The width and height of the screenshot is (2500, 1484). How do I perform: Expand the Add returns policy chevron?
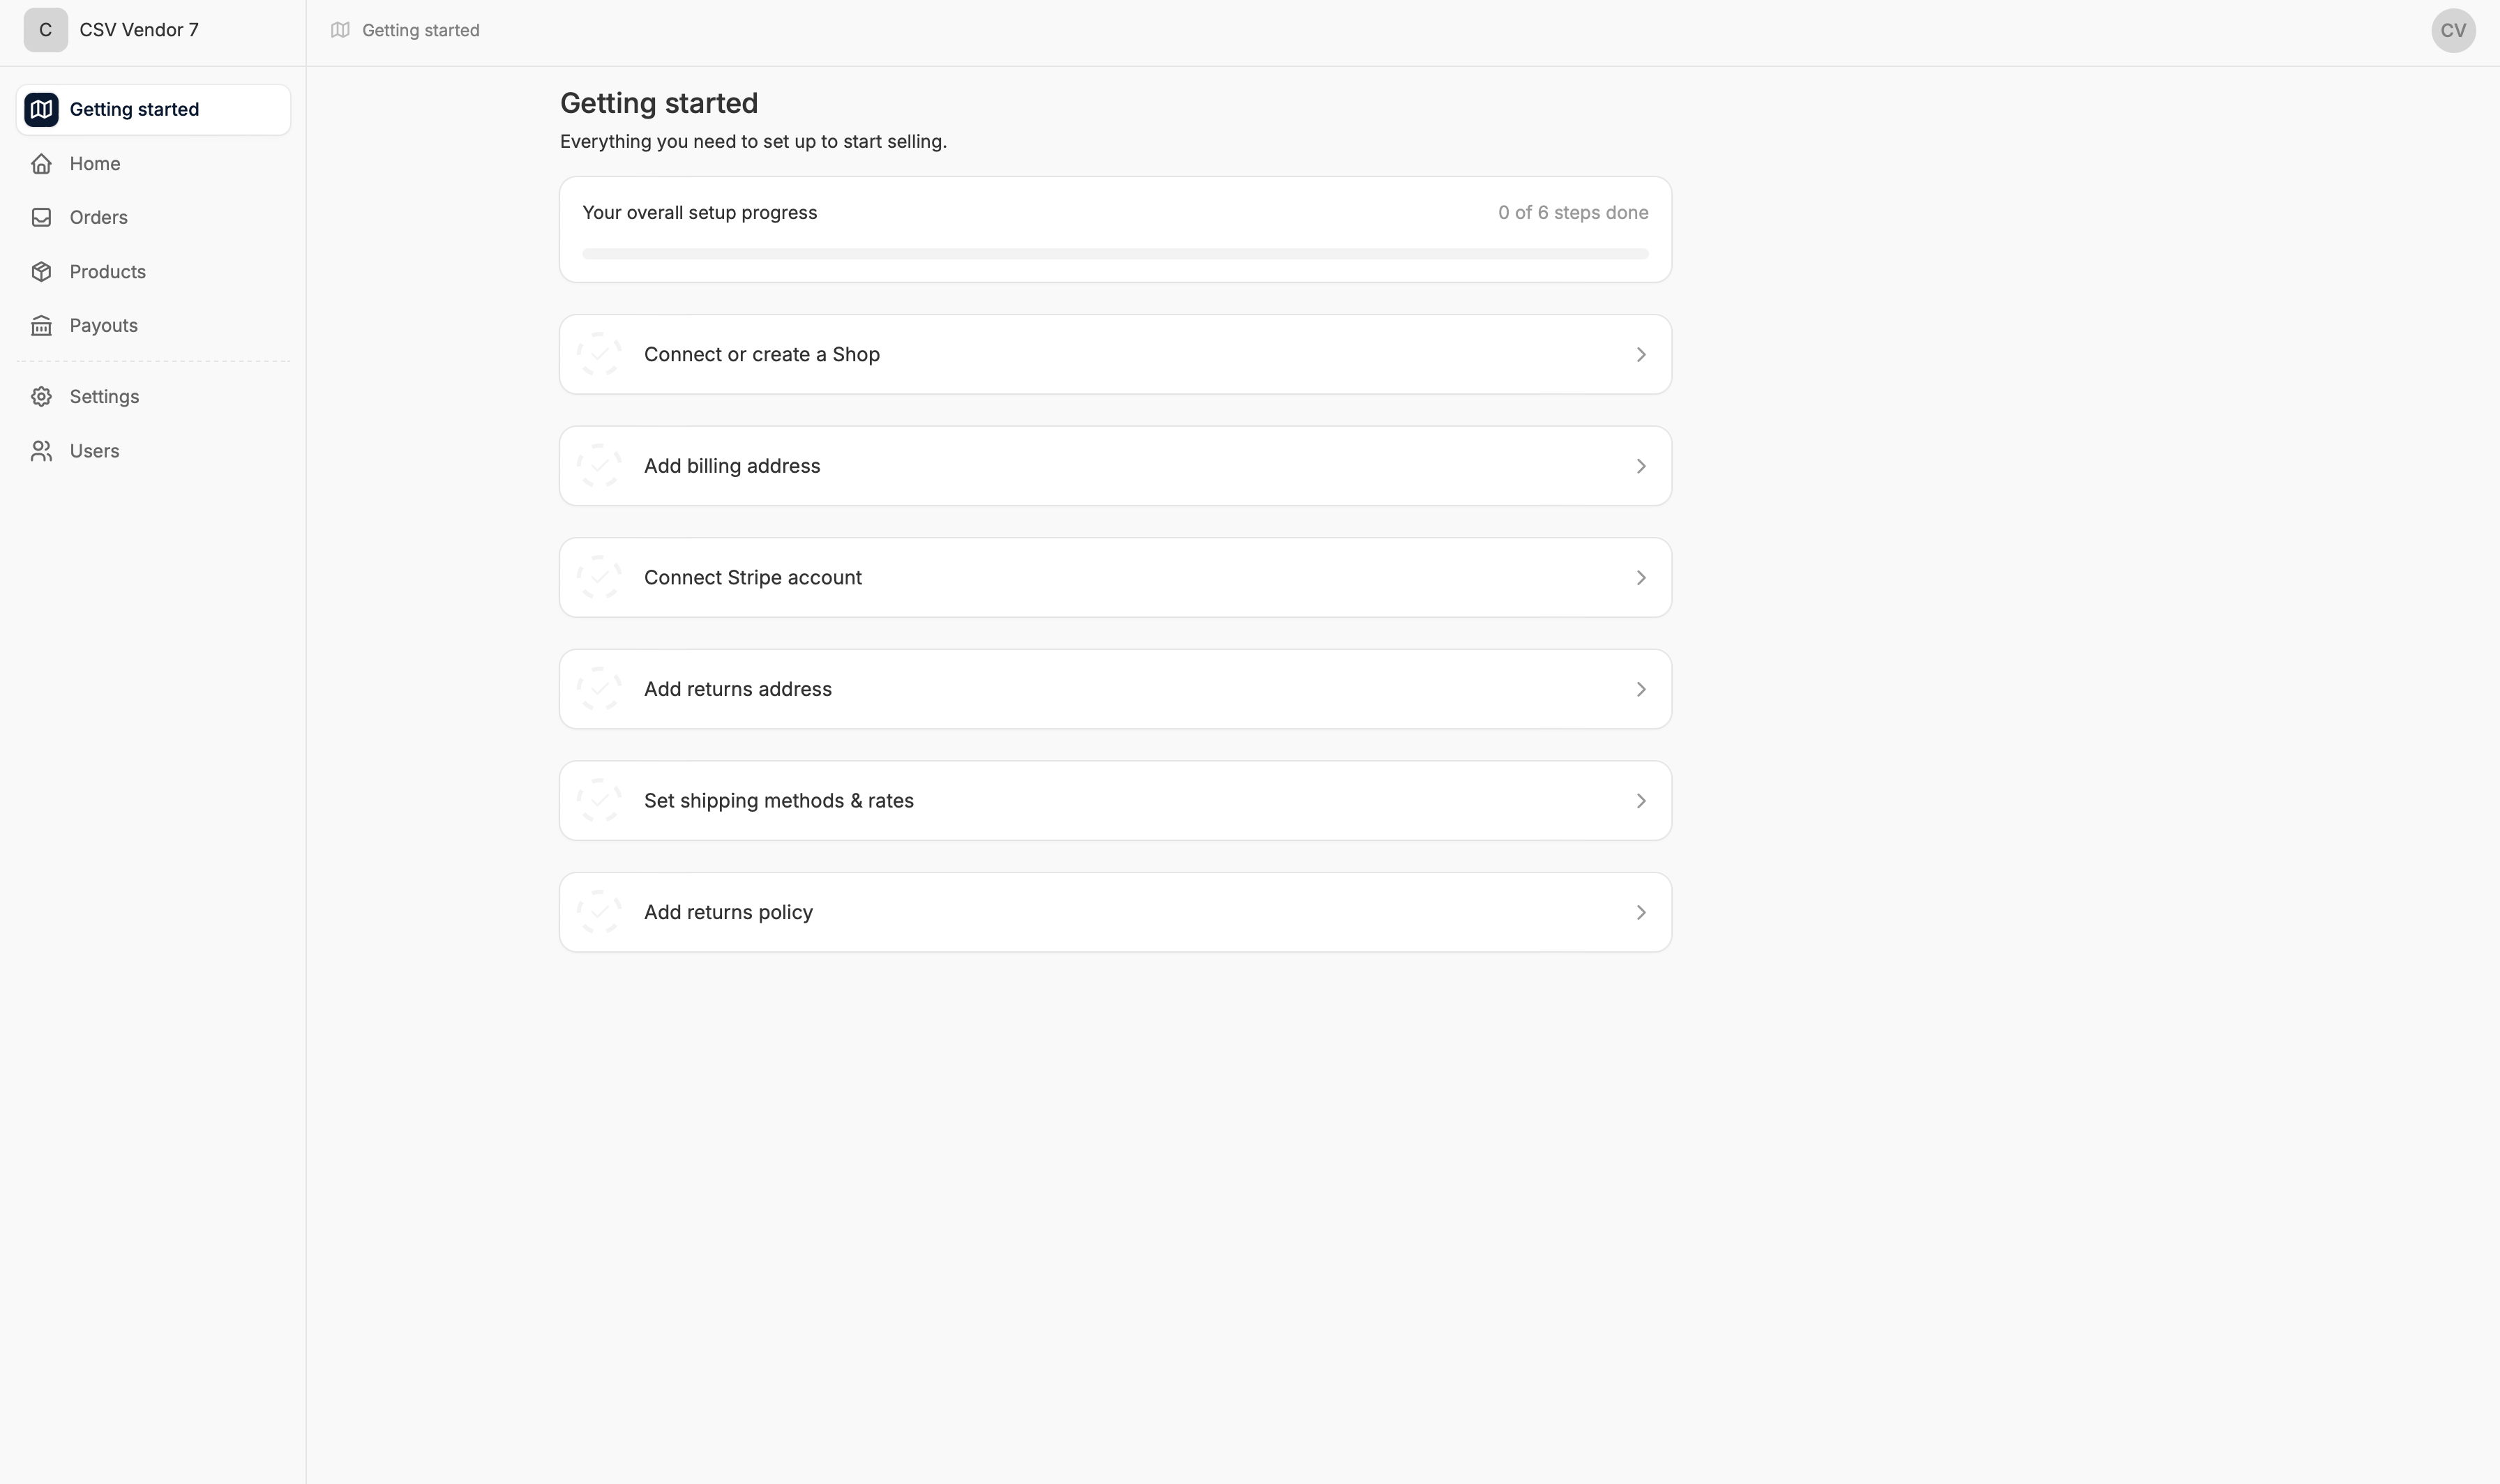(x=1641, y=912)
